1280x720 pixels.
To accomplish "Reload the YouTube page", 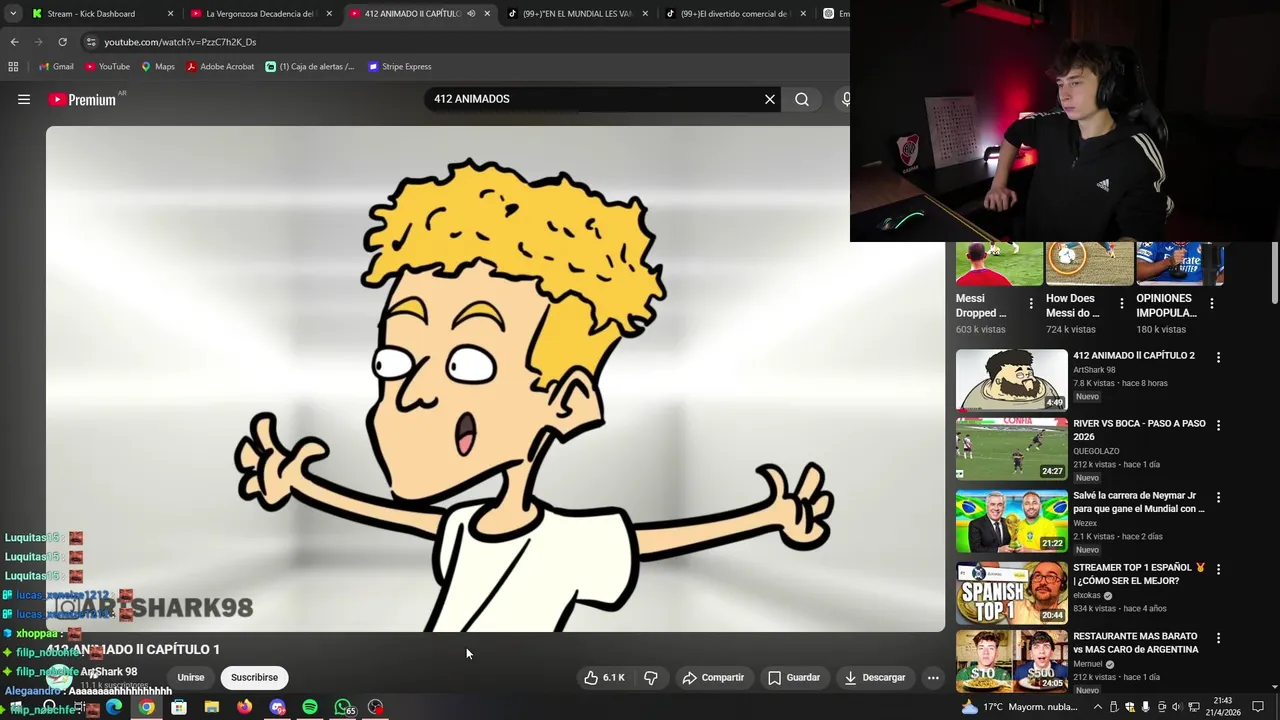I will 62,42.
